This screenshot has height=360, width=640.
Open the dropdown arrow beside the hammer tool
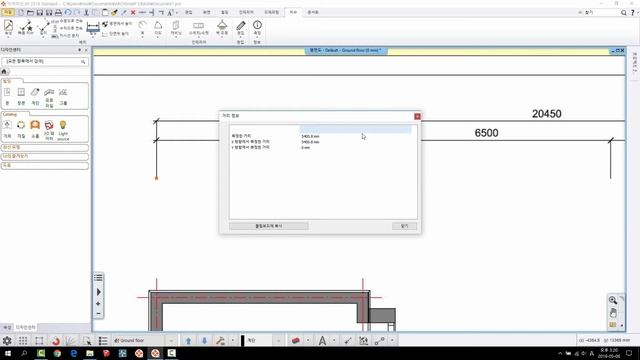pos(233,340)
